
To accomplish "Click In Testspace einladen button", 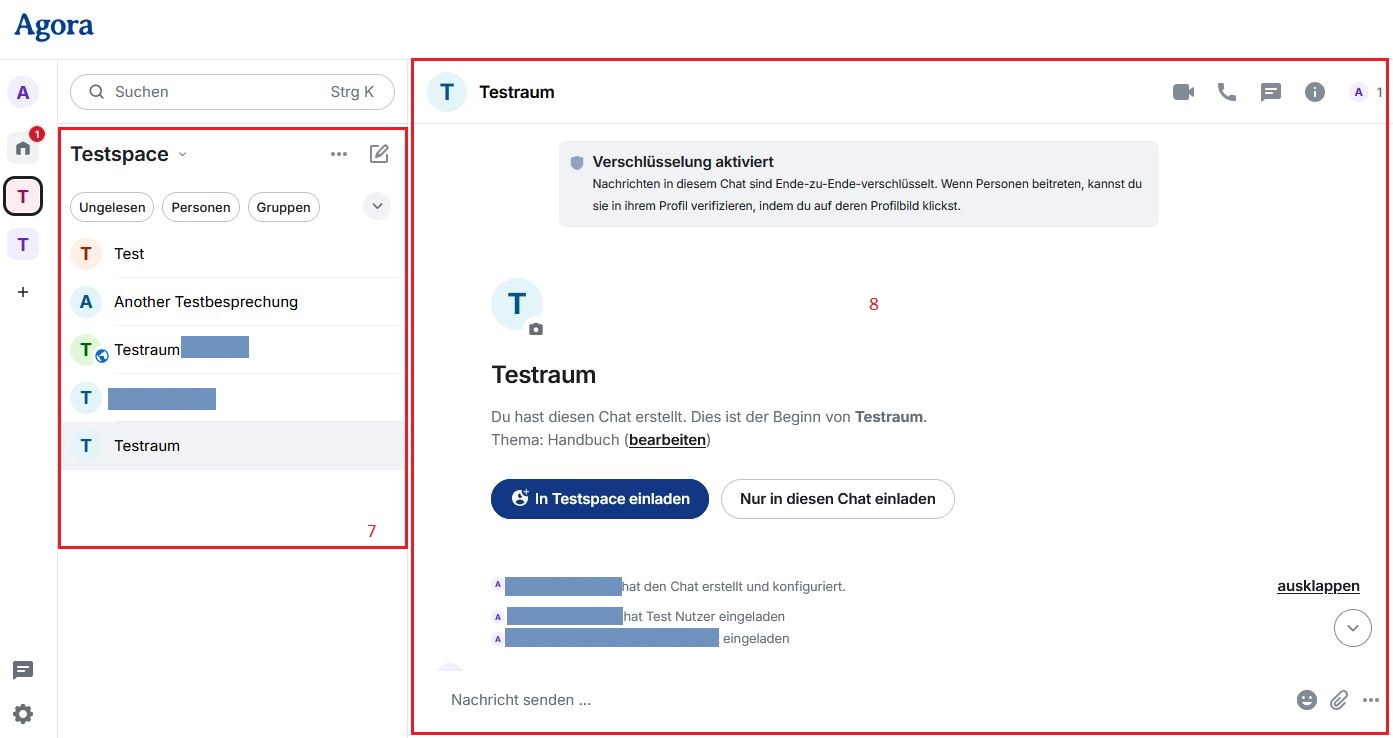I will [599, 498].
